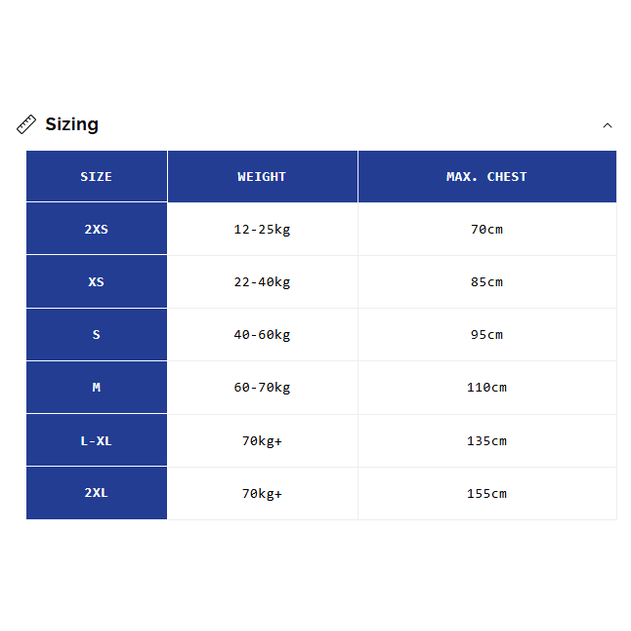This screenshot has height=631, width=631.
Task: Select the 2XL size row label
Action: 96,493
